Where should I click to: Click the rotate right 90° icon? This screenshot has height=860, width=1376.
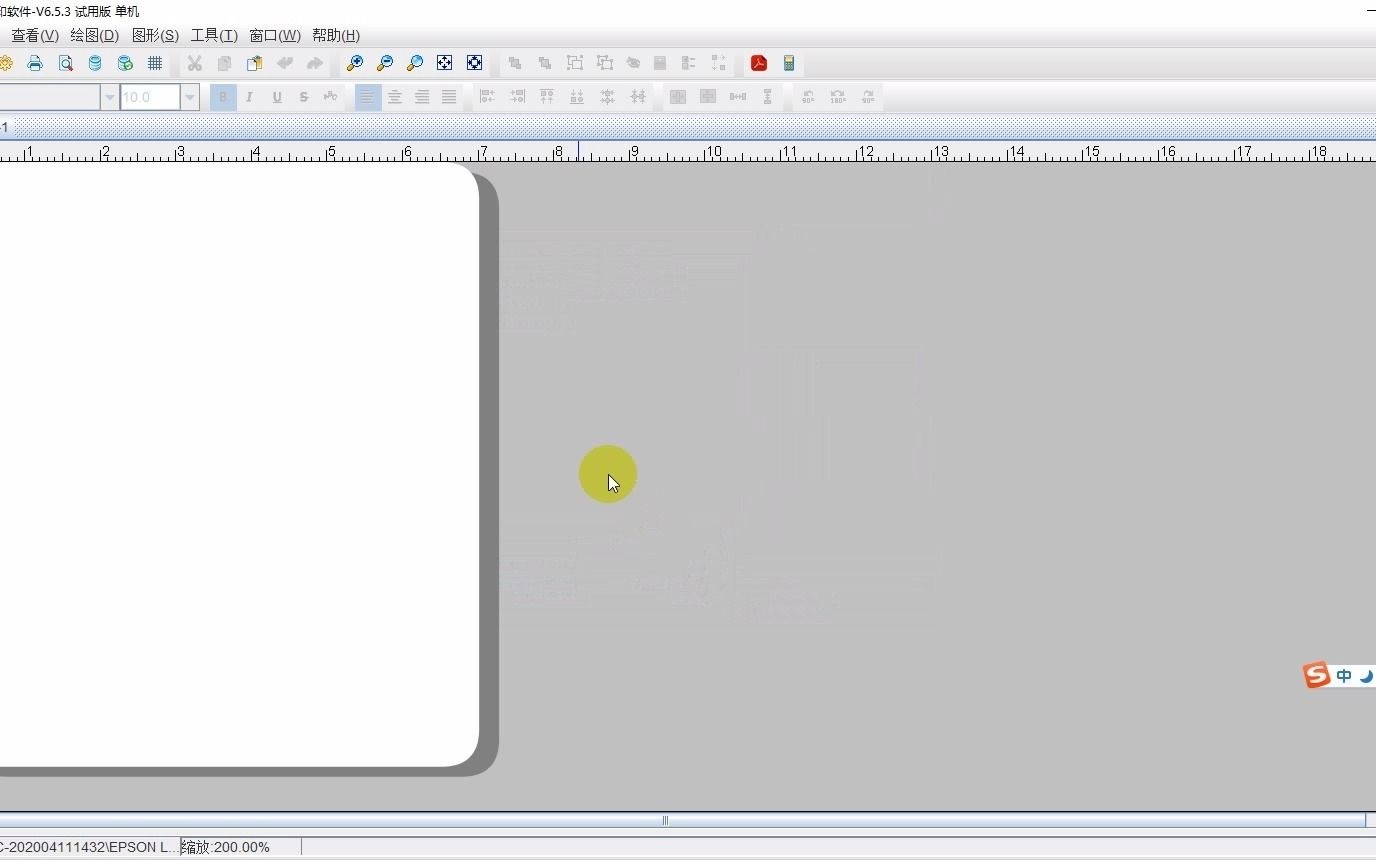pyautogui.click(x=868, y=97)
